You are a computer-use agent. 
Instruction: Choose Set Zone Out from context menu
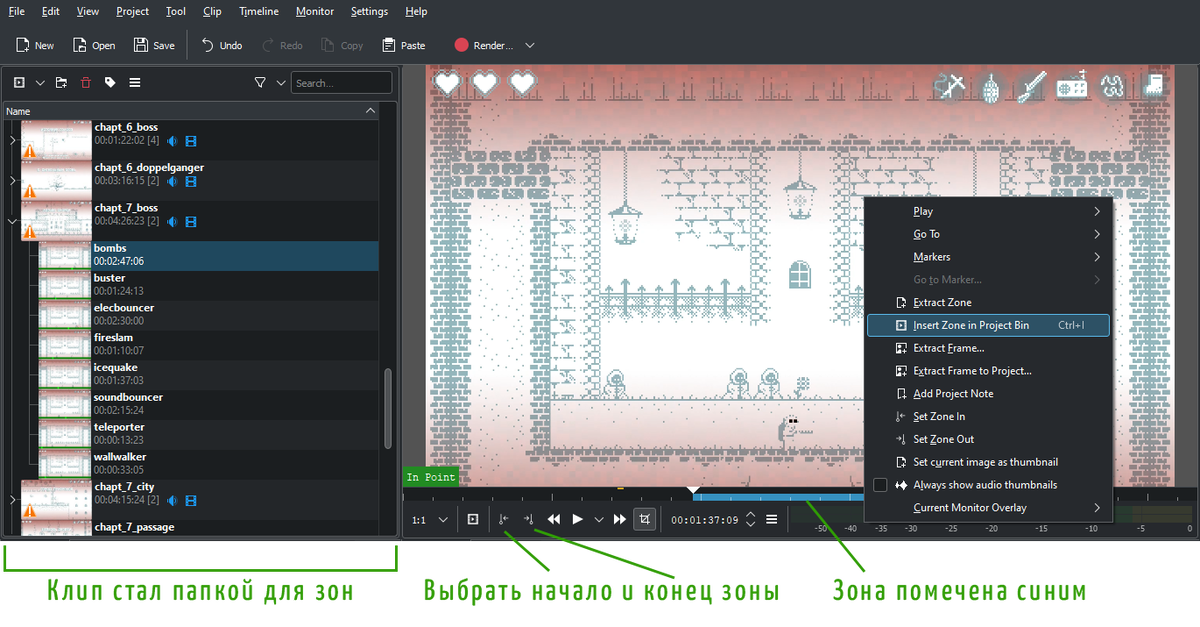click(x=988, y=439)
